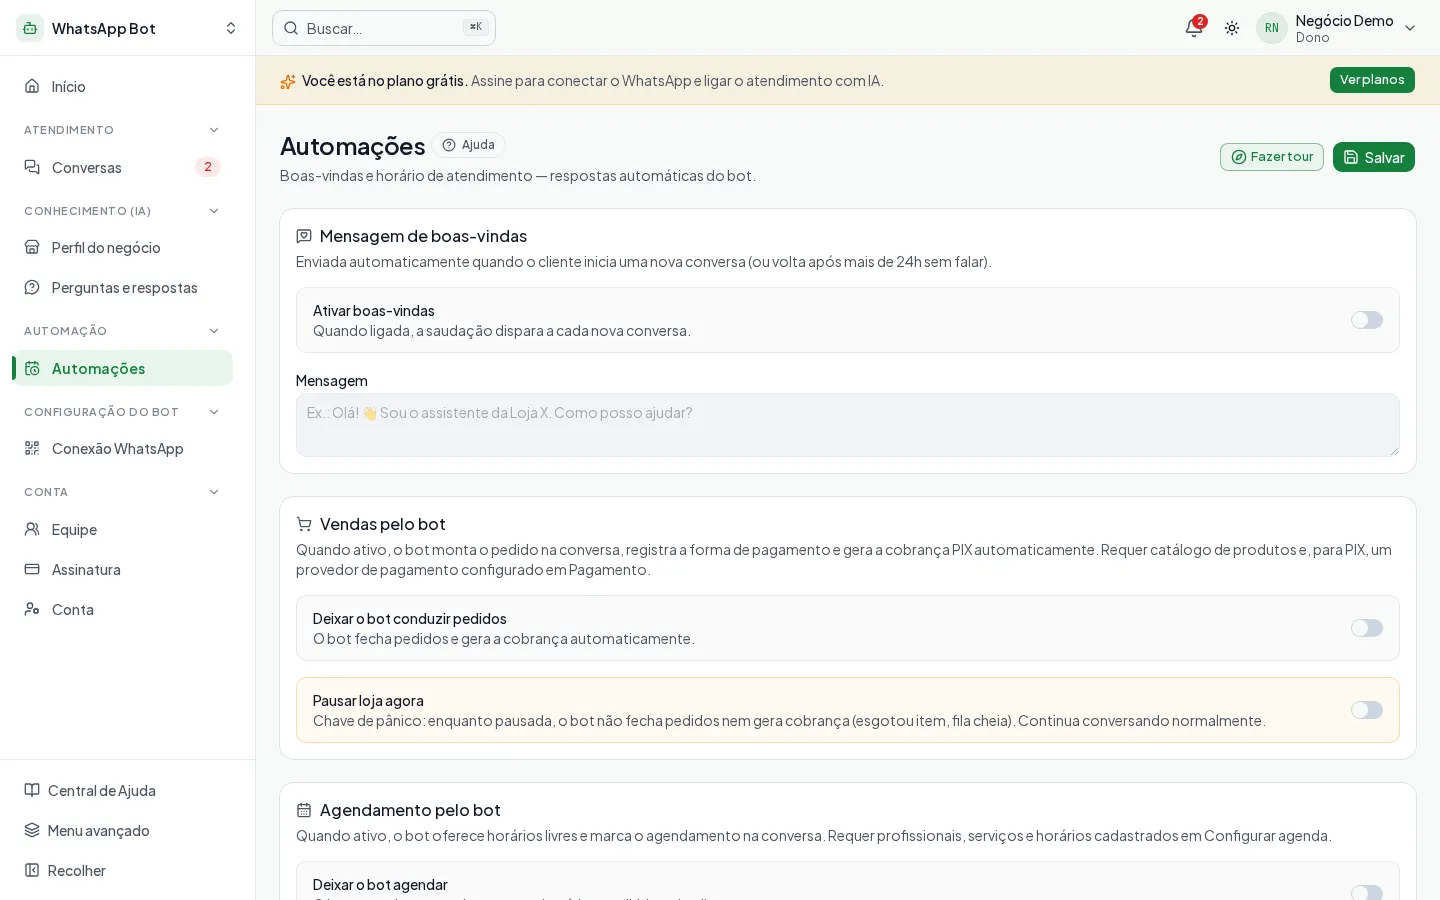This screenshot has height=900, width=1440.
Task: Focus the Buscar search field
Action: pyautogui.click(x=384, y=28)
